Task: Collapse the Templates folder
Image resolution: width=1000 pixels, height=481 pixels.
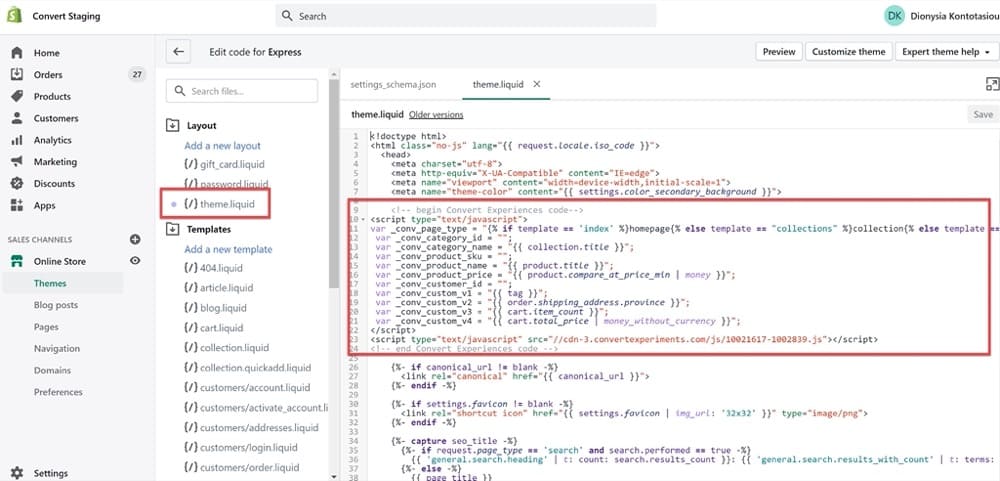Action: pos(173,229)
